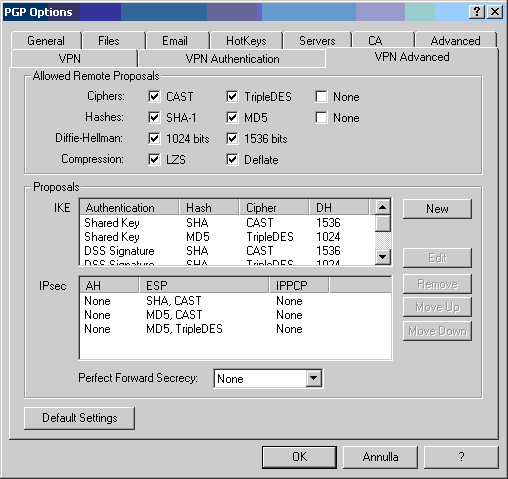
Task: Click the ESP column header
Action: (x=204, y=285)
